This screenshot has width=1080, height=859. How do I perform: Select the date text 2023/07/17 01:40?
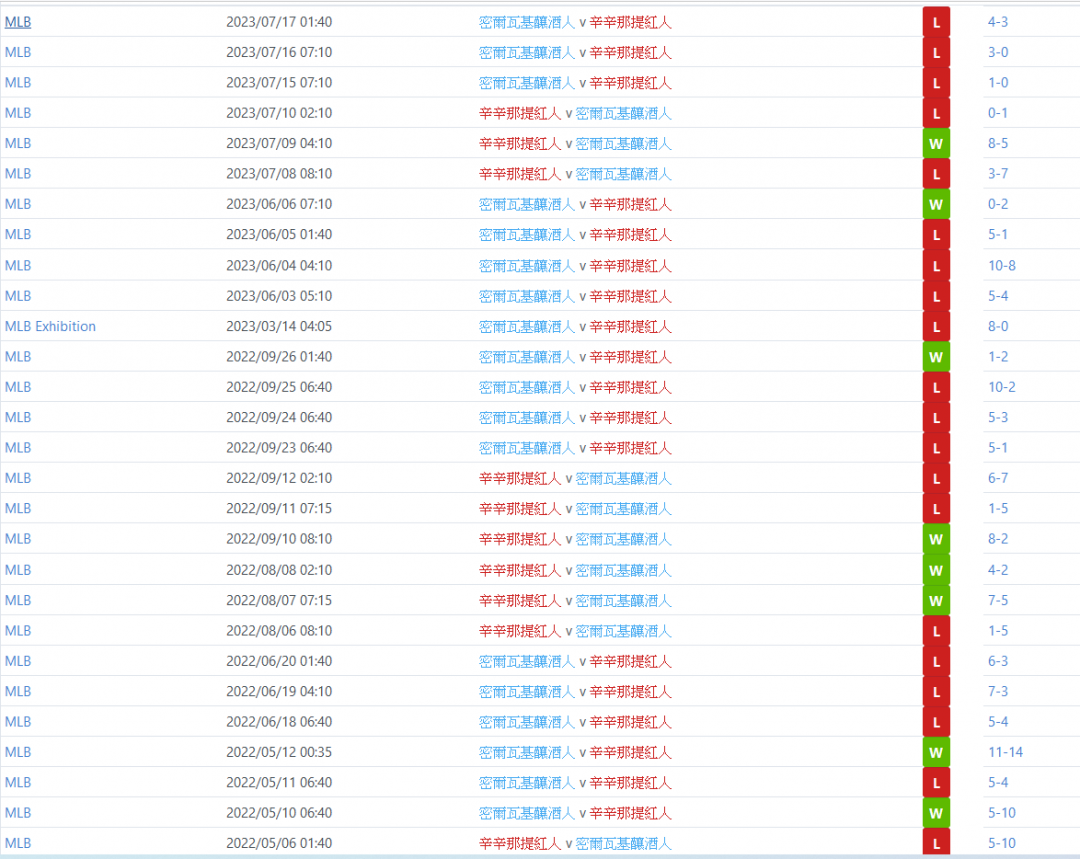pos(279,22)
